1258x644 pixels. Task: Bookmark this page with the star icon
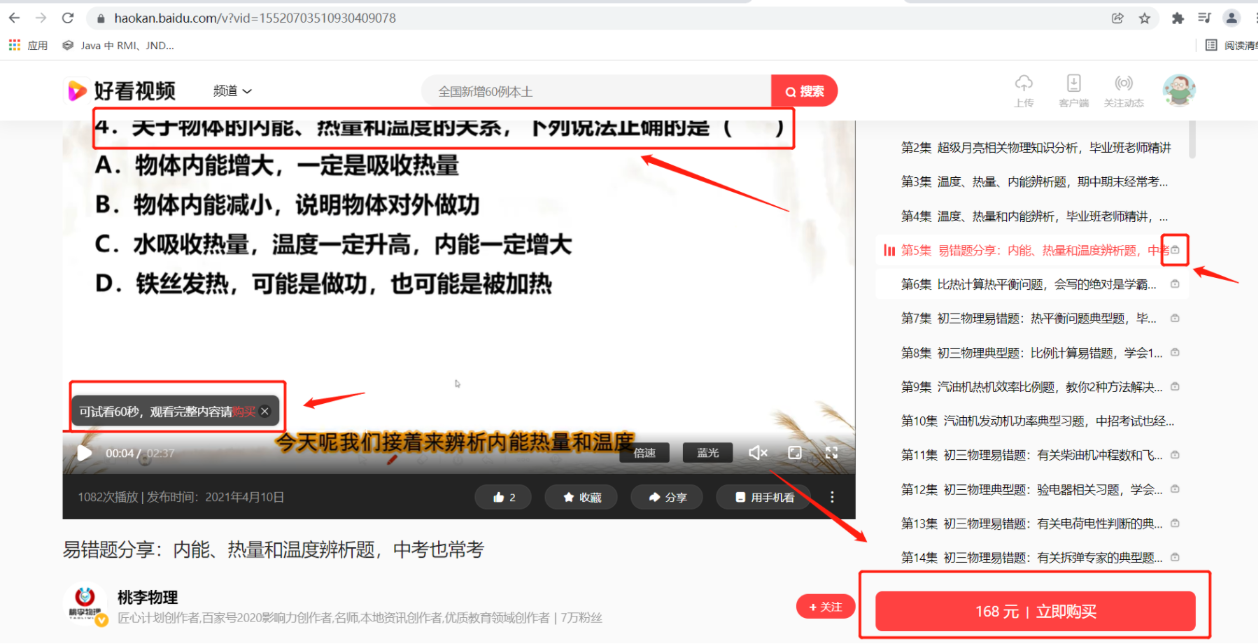pos(1145,18)
